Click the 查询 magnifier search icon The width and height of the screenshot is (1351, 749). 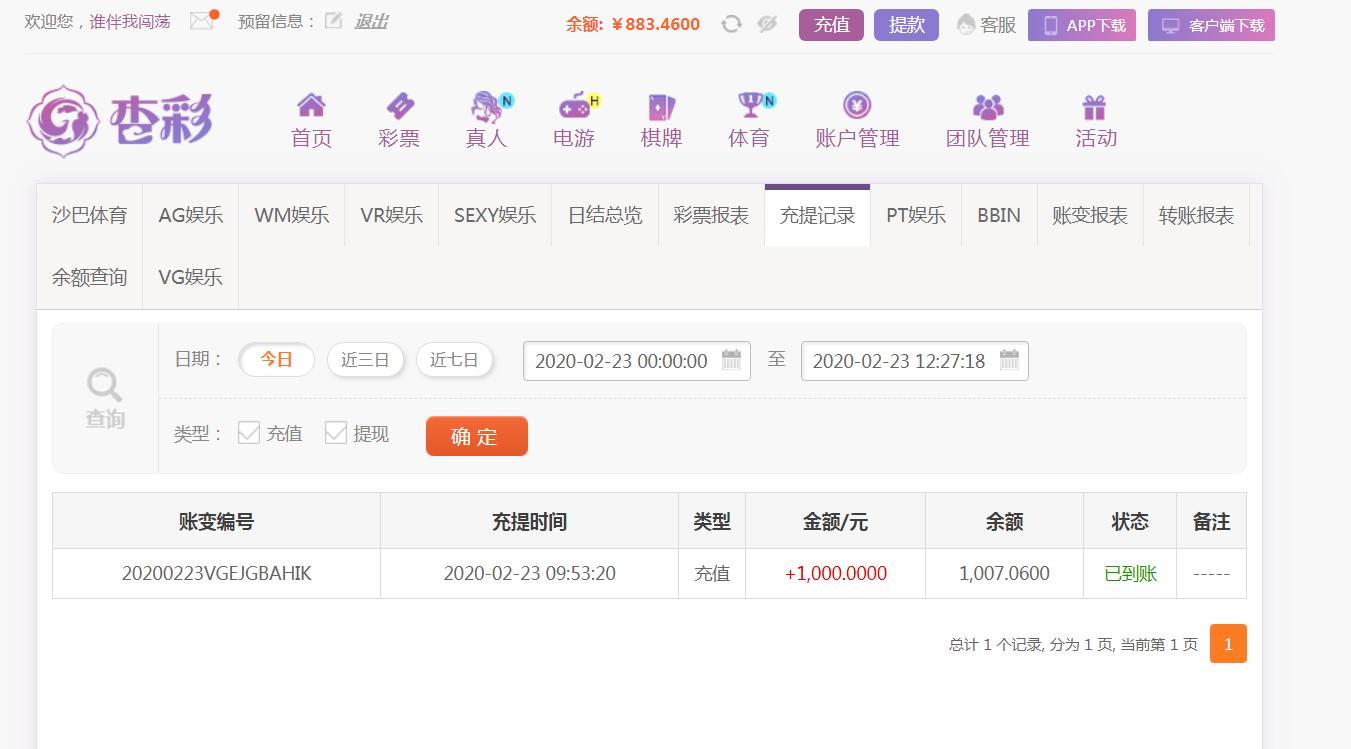[x=104, y=384]
